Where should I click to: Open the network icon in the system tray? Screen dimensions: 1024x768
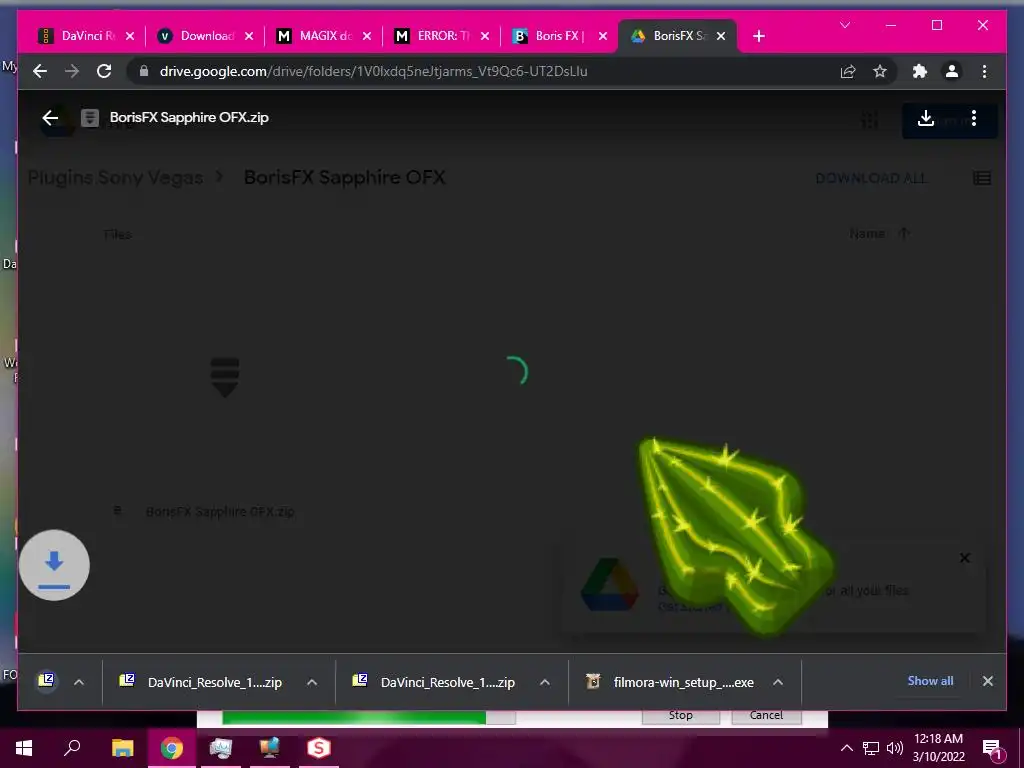pyautogui.click(x=871, y=748)
